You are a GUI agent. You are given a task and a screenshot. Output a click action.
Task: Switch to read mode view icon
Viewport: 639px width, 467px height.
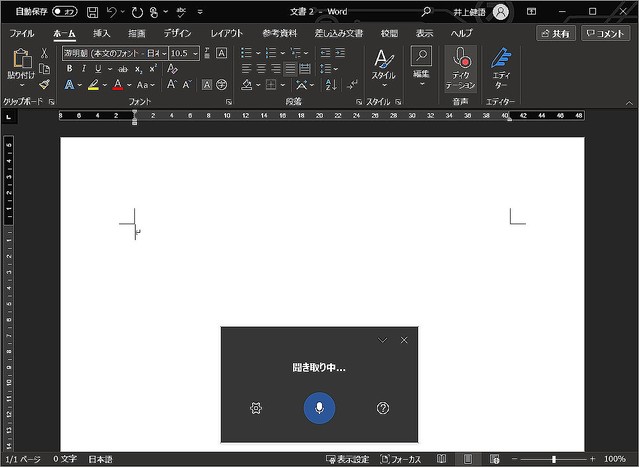[x=441, y=459]
